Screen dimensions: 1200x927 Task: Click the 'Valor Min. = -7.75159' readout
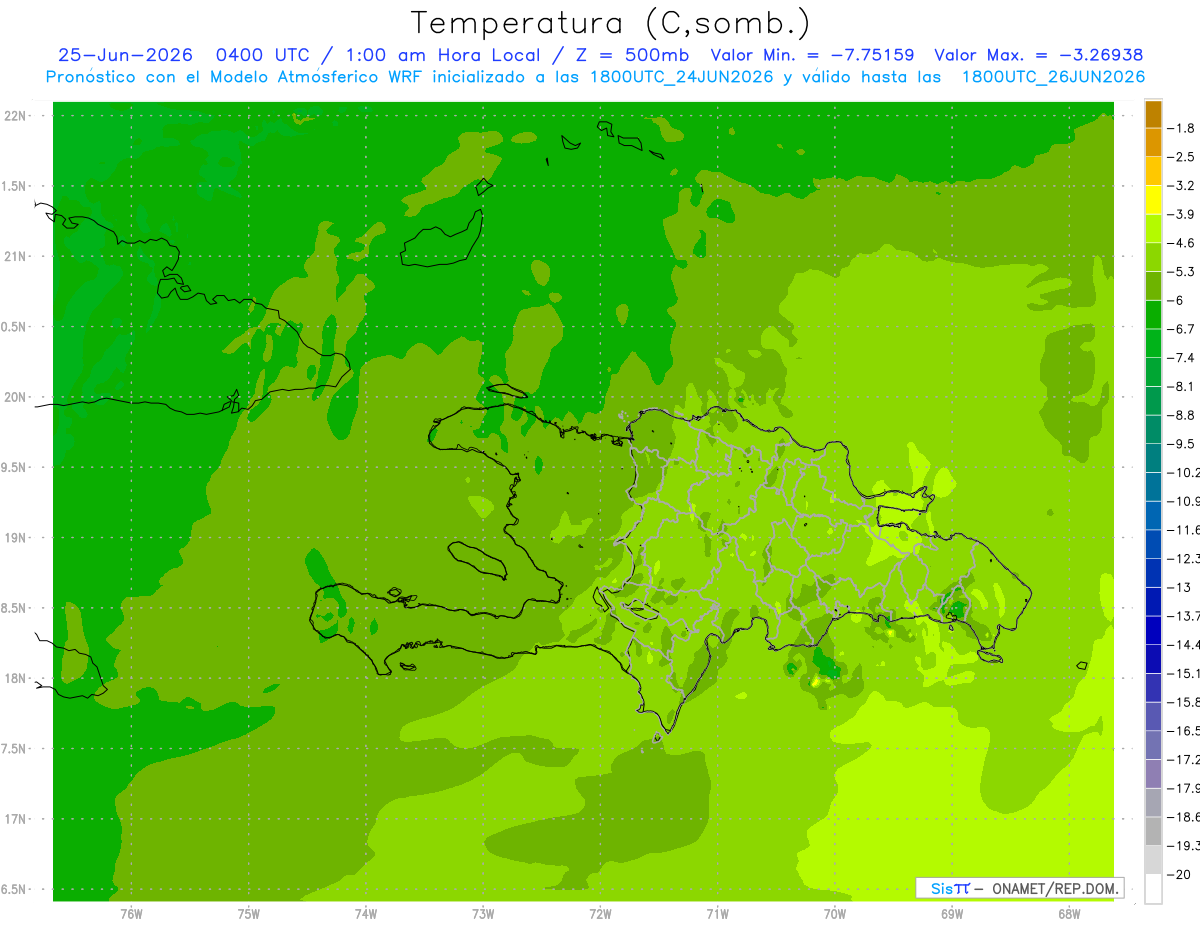813,55
